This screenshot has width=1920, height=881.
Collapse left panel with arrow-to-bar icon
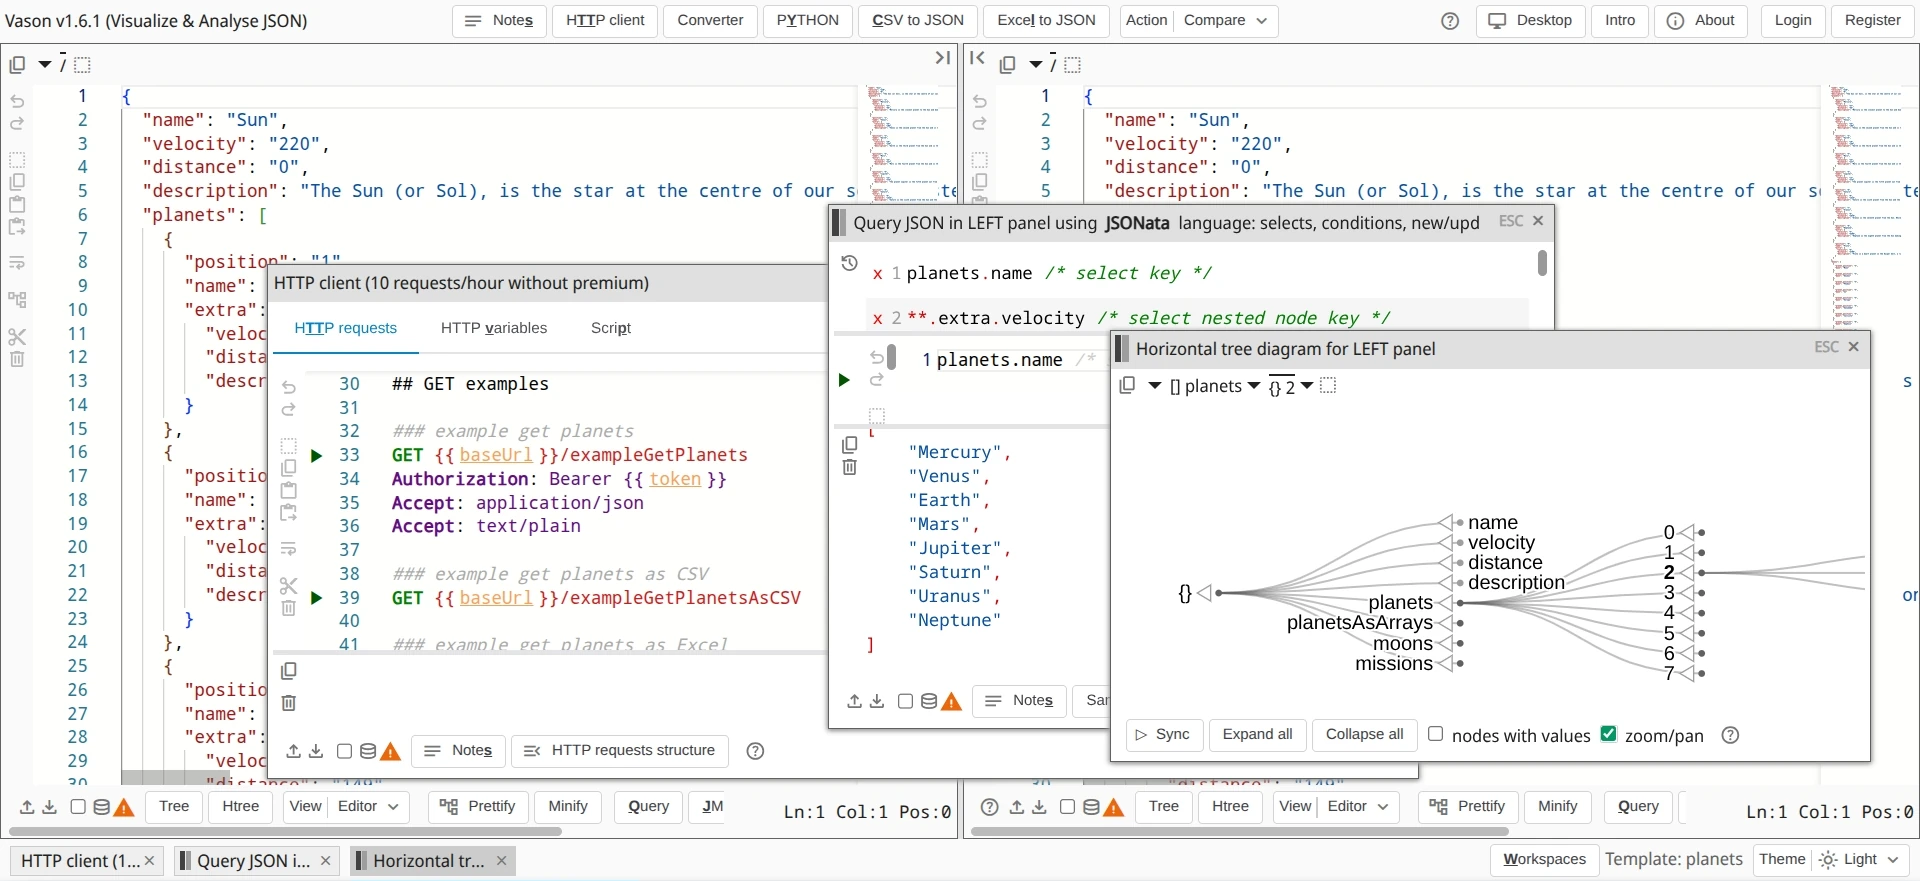942,58
